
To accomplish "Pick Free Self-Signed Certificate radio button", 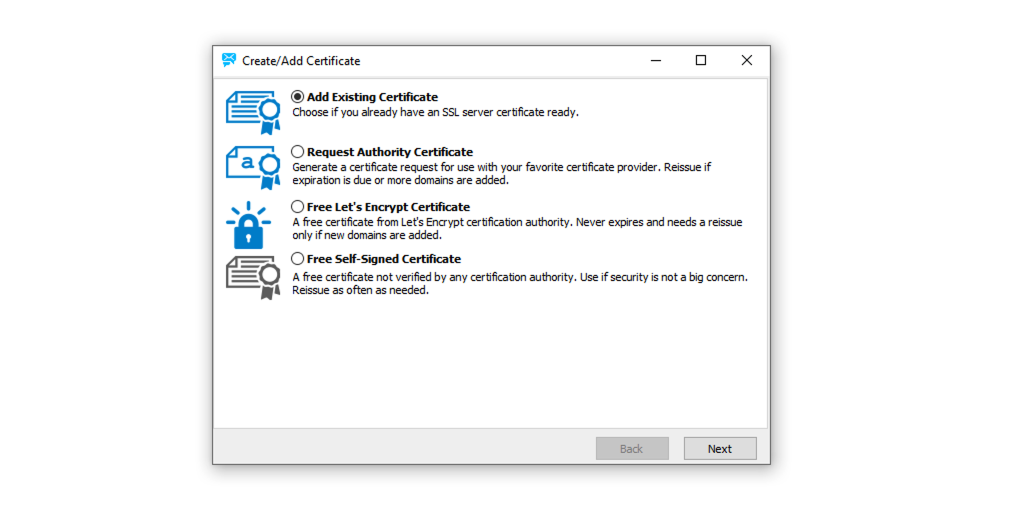I will tap(298, 258).
